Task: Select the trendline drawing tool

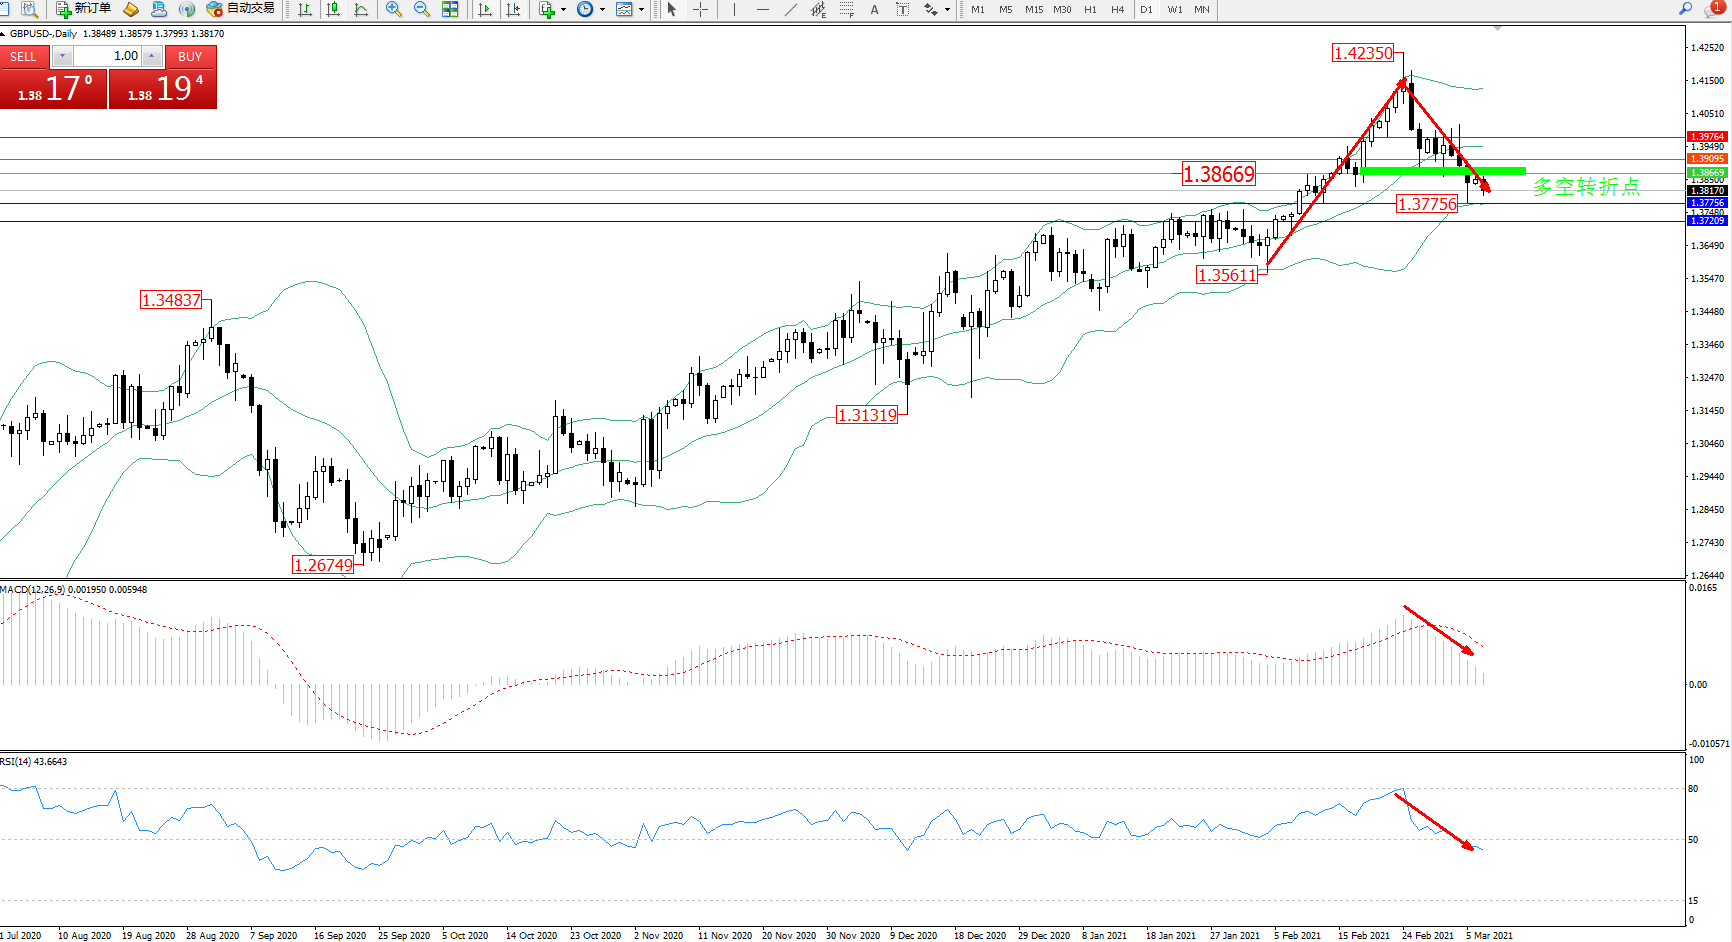Action: click(x=790, y=9)
